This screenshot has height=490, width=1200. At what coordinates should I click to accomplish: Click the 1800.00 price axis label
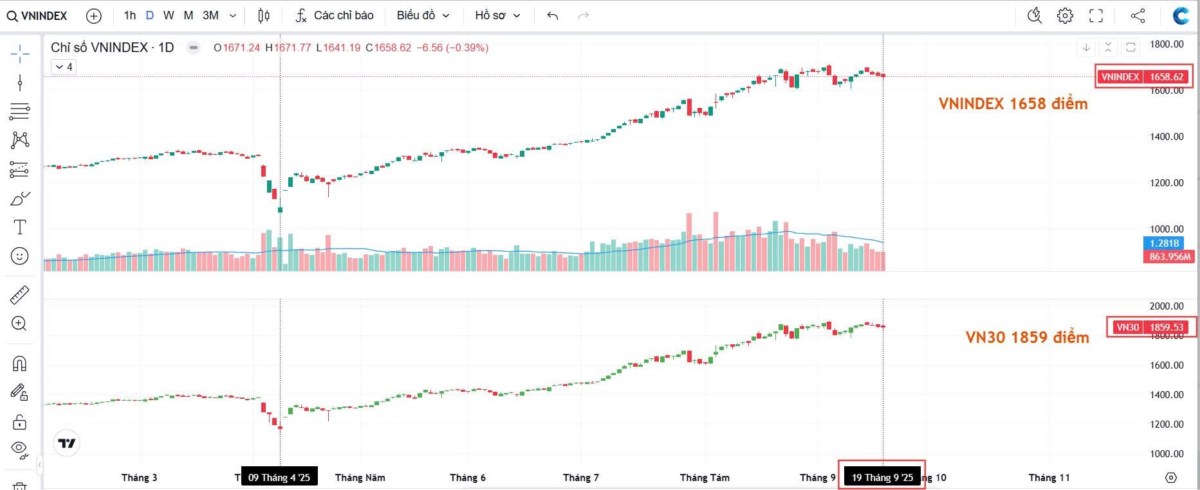(x=1166, y=44)
